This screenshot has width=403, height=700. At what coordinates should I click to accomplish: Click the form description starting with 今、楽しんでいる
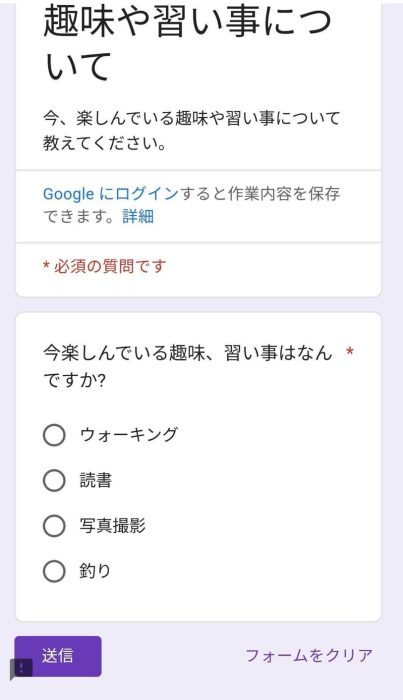point(191,131)
